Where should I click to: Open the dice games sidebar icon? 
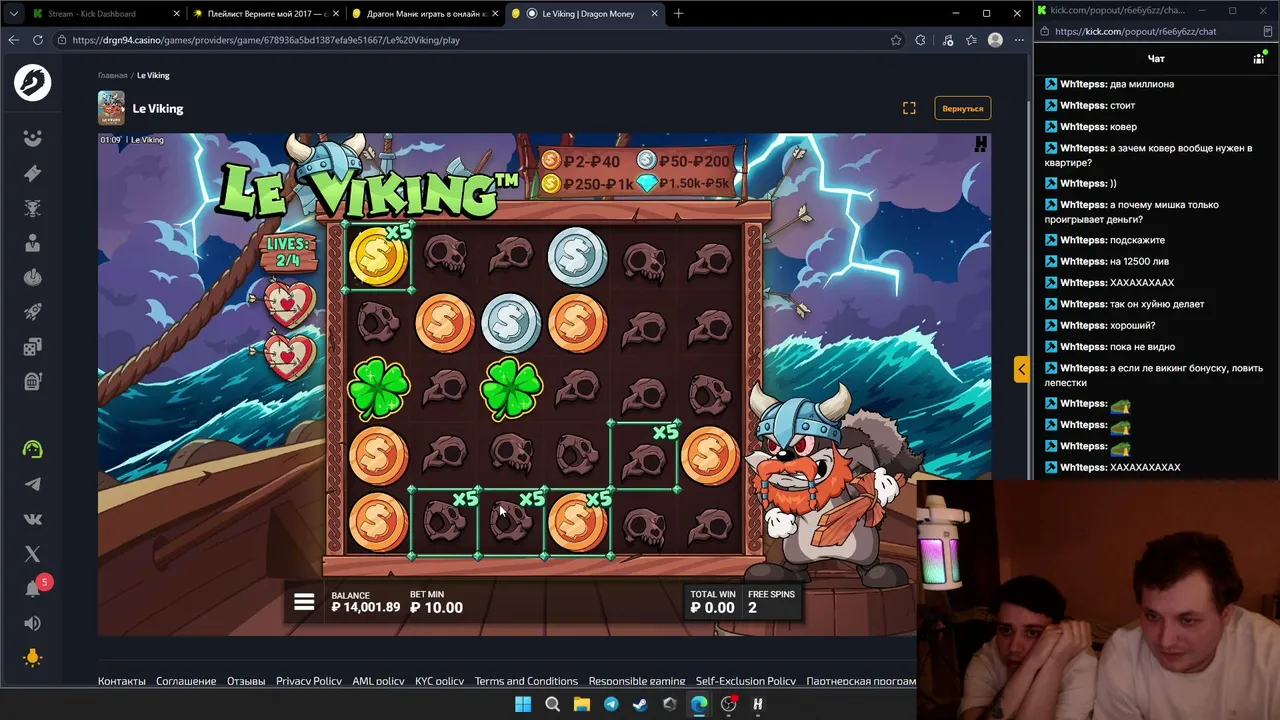tap(32, 347)
